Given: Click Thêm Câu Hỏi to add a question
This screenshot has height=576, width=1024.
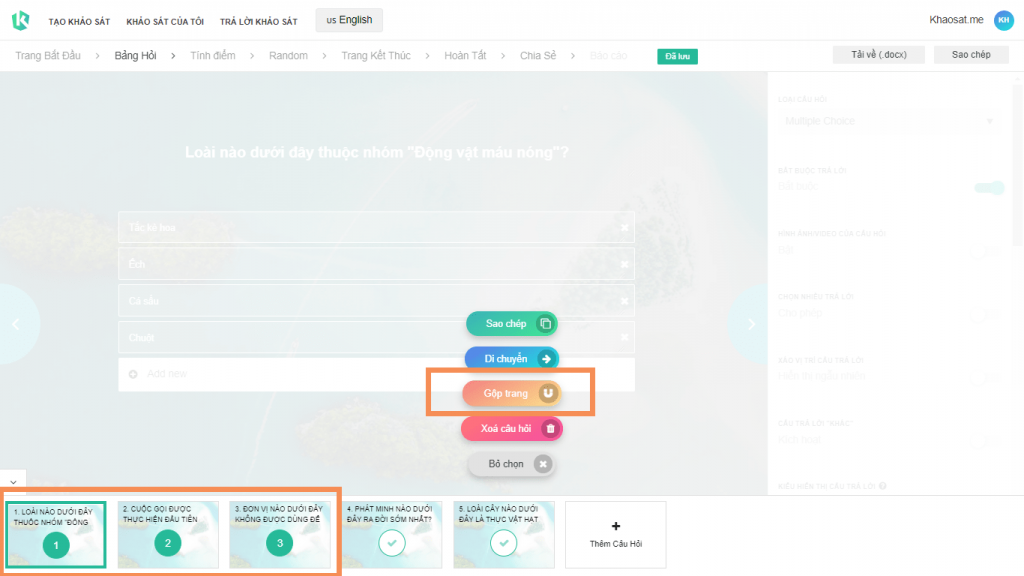Looking at the screenshot, I should click(x=616, y=535).
